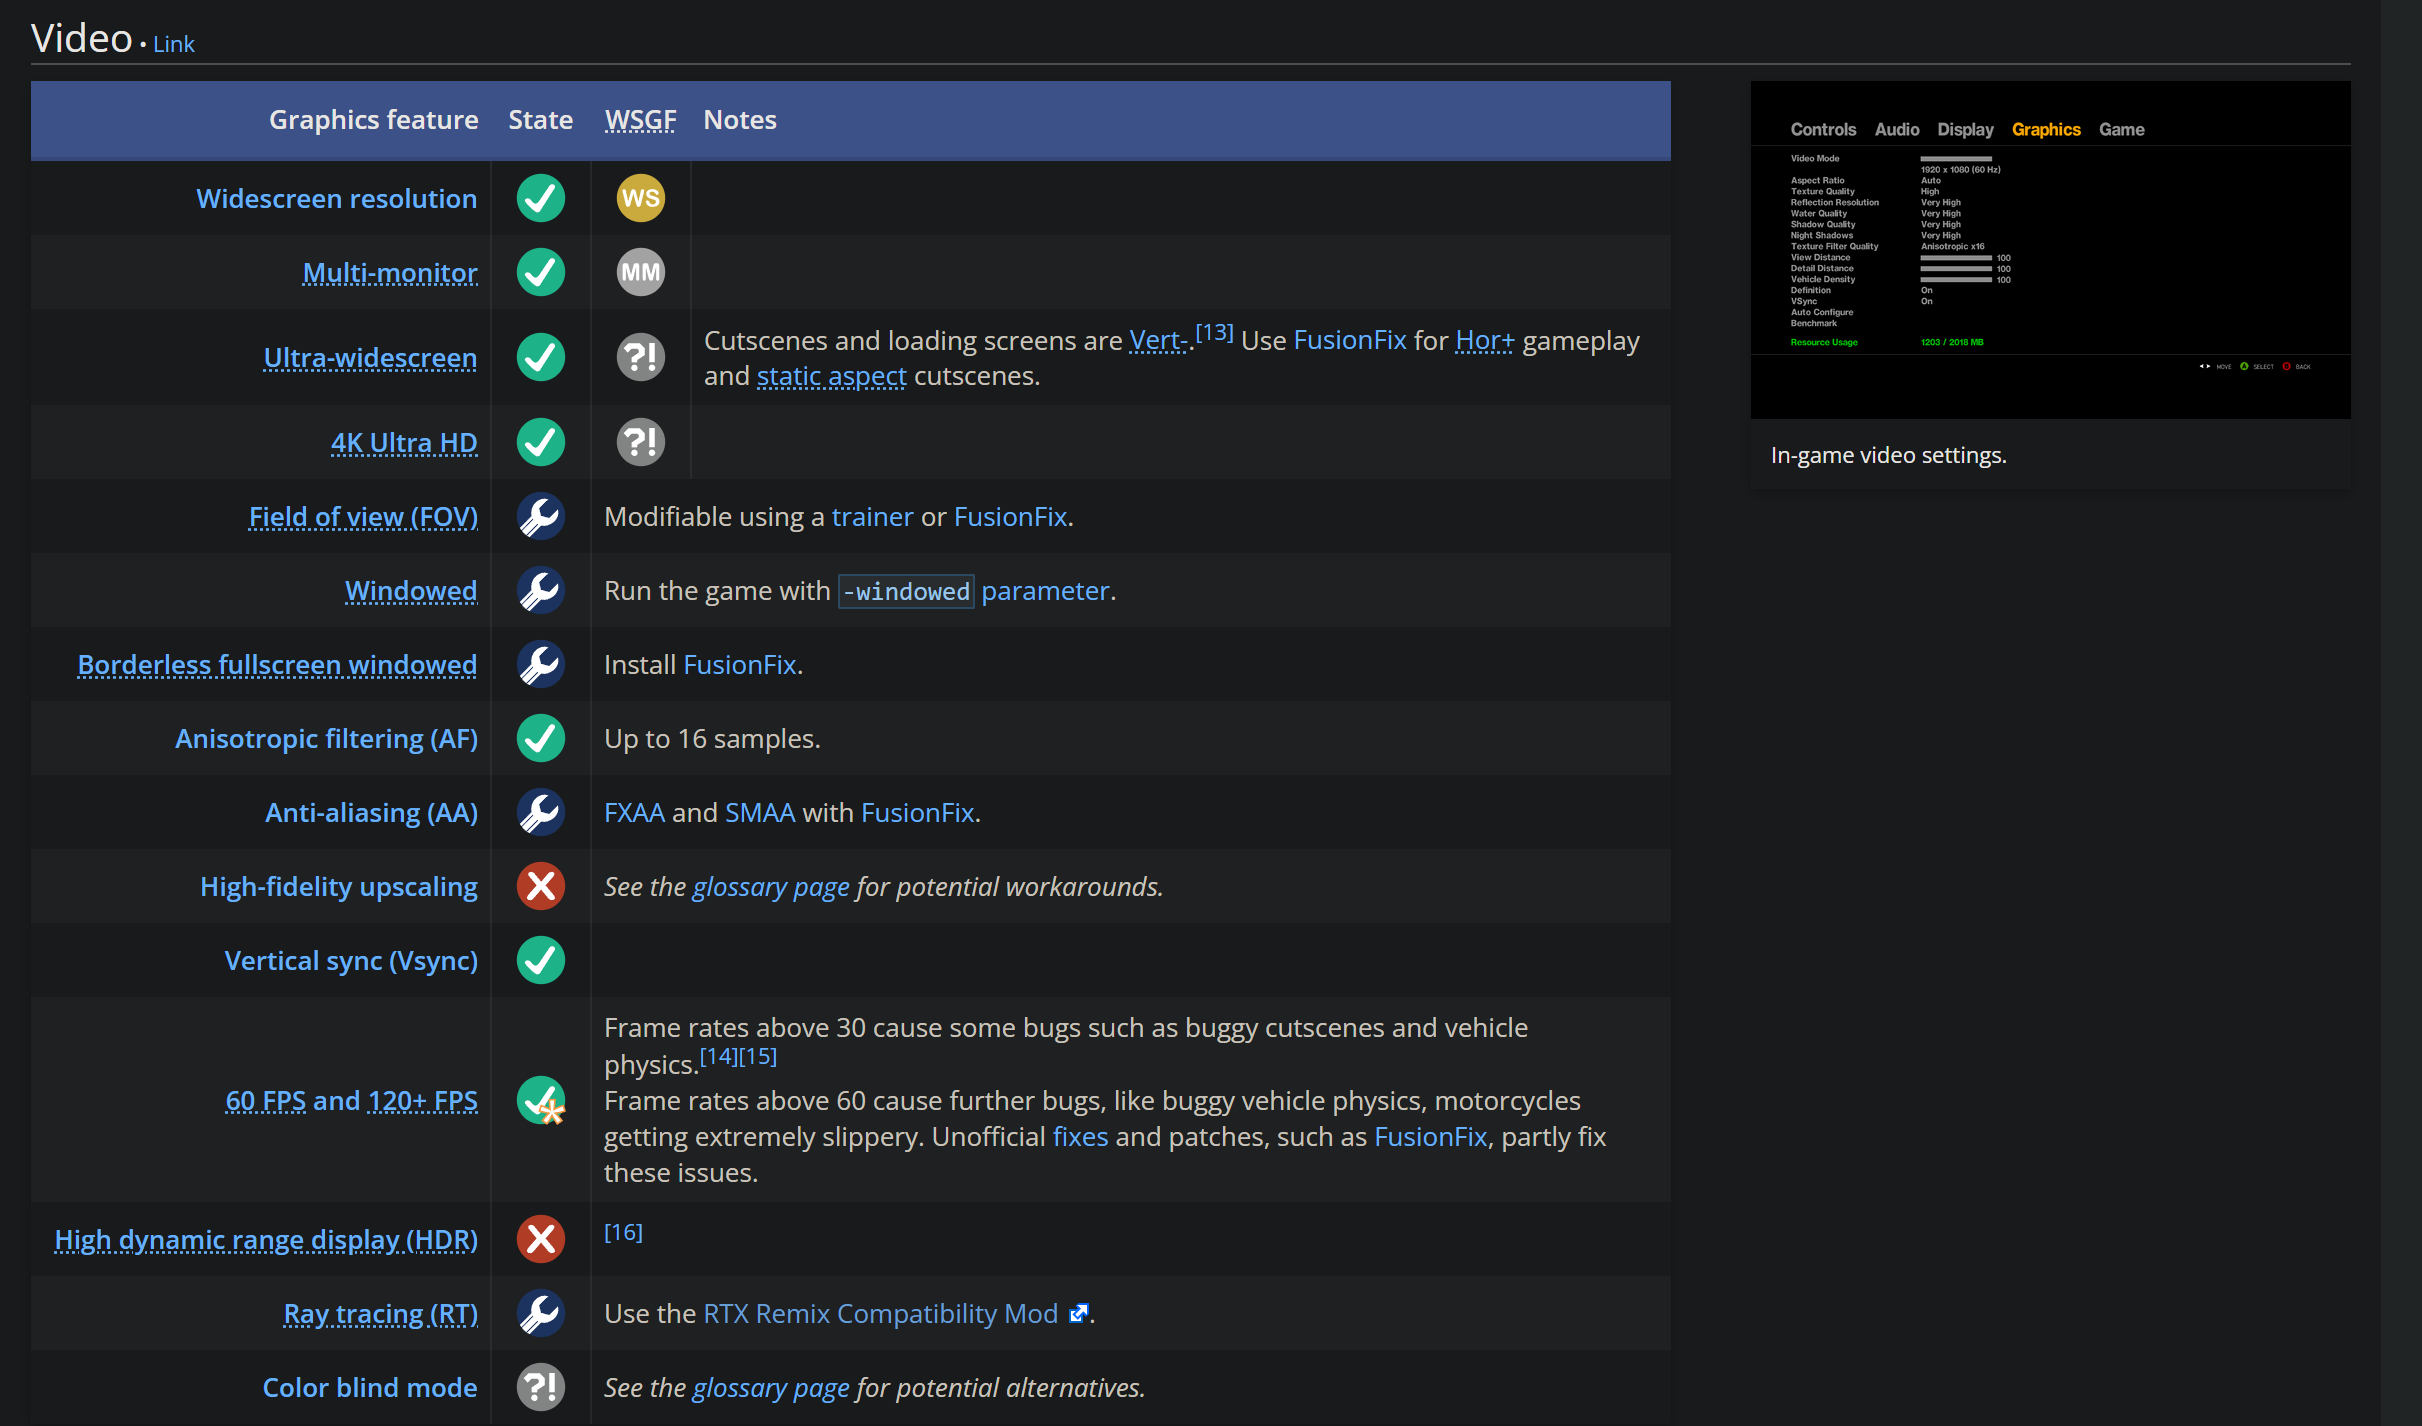The image size is (2422, 1426).
Task: Click the Windowed row wrench icon
Action: [541, 590]
